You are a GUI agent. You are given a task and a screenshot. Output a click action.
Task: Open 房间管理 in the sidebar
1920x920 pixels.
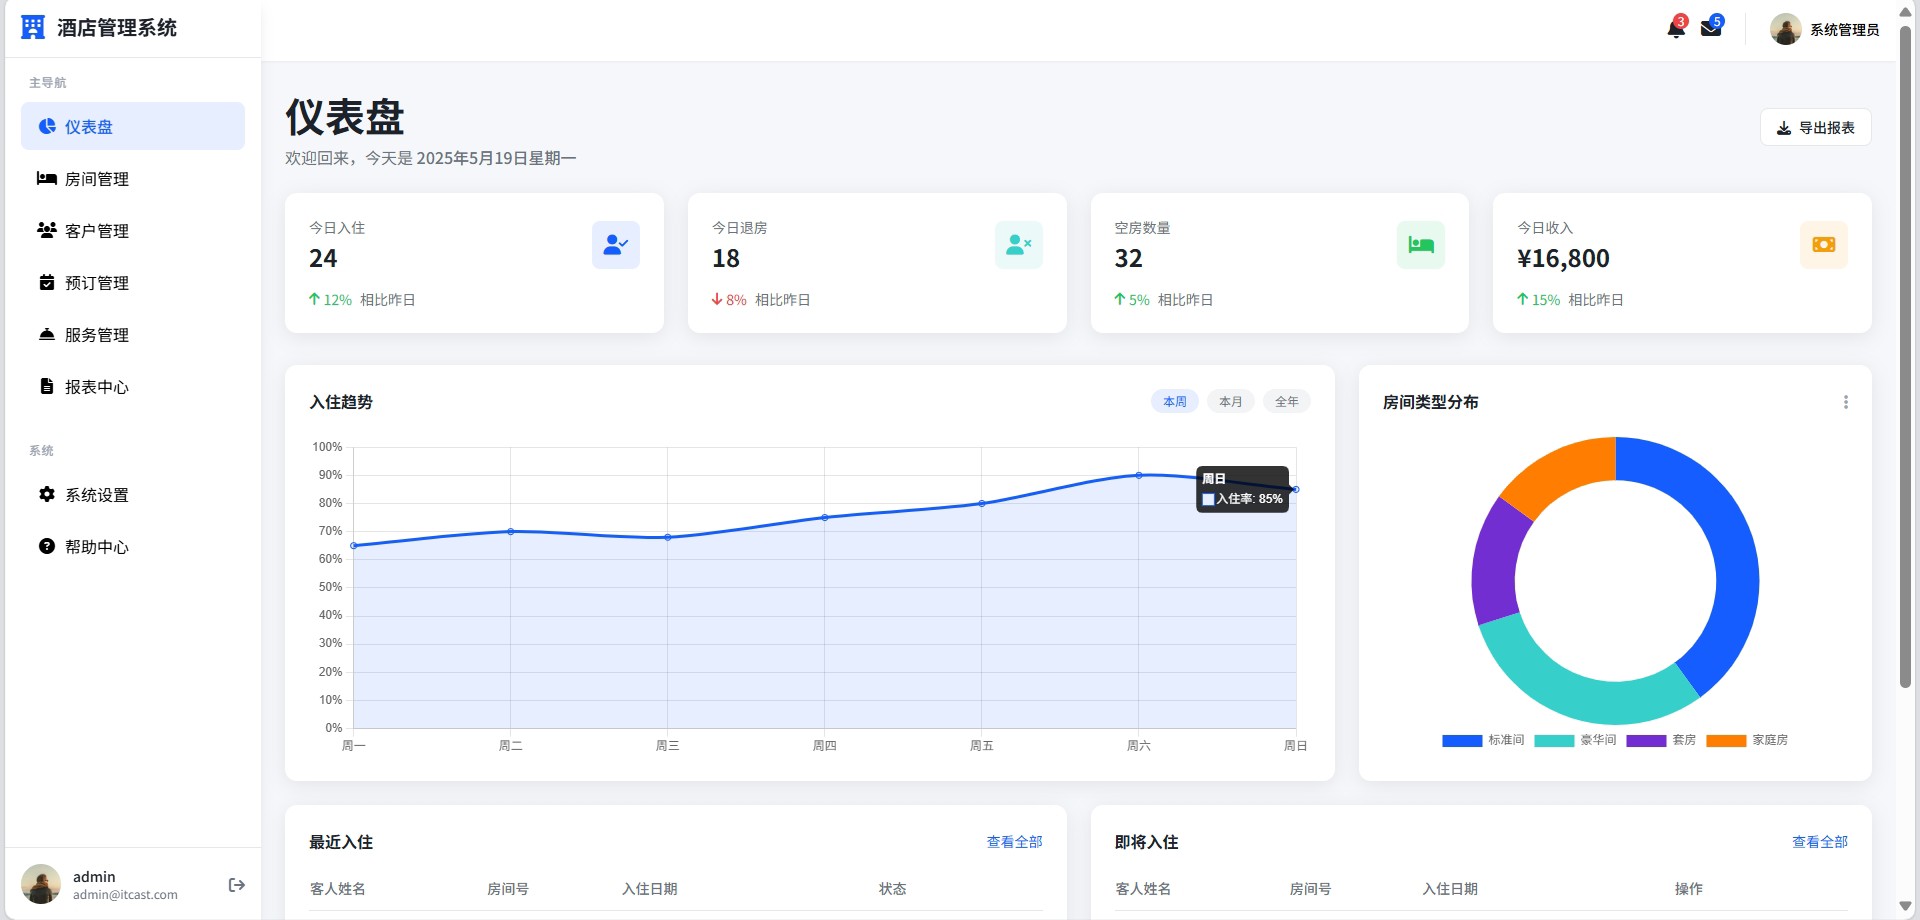coord(97,179)
